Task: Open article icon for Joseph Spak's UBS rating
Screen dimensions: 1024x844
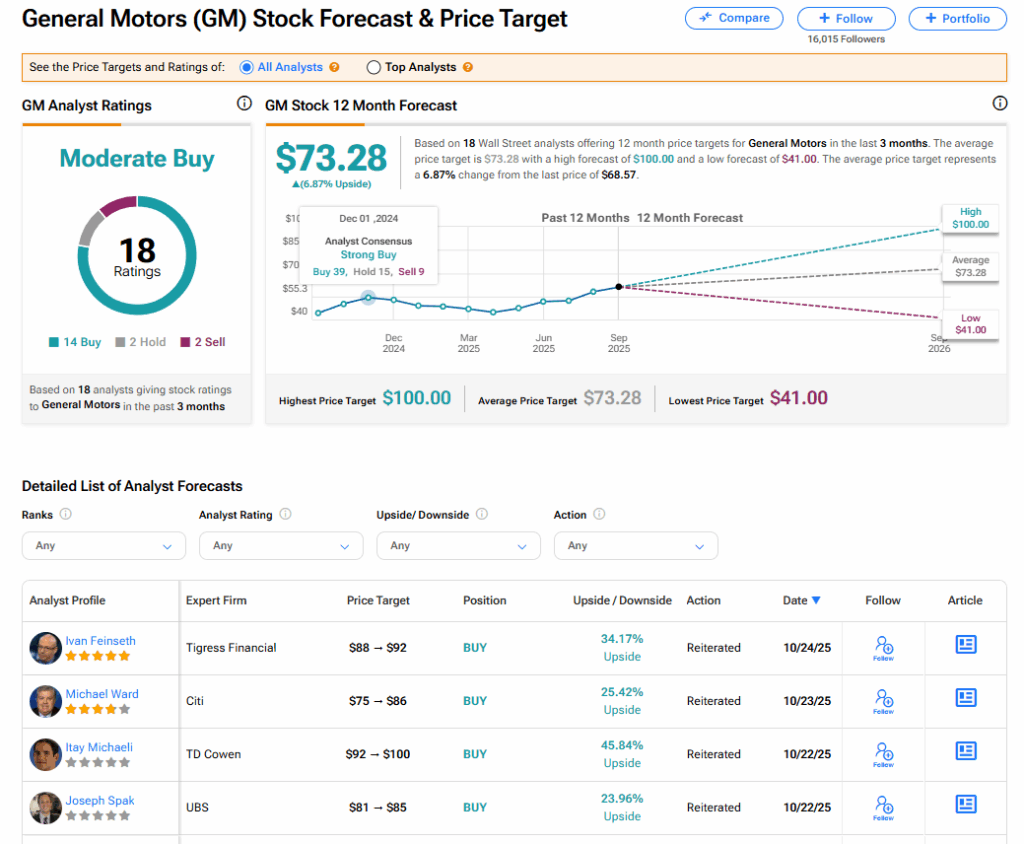Action: coord(965,804)
